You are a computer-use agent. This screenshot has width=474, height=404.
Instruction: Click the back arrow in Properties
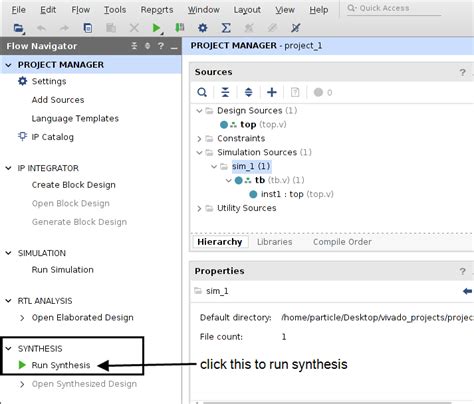coord(468,291)
